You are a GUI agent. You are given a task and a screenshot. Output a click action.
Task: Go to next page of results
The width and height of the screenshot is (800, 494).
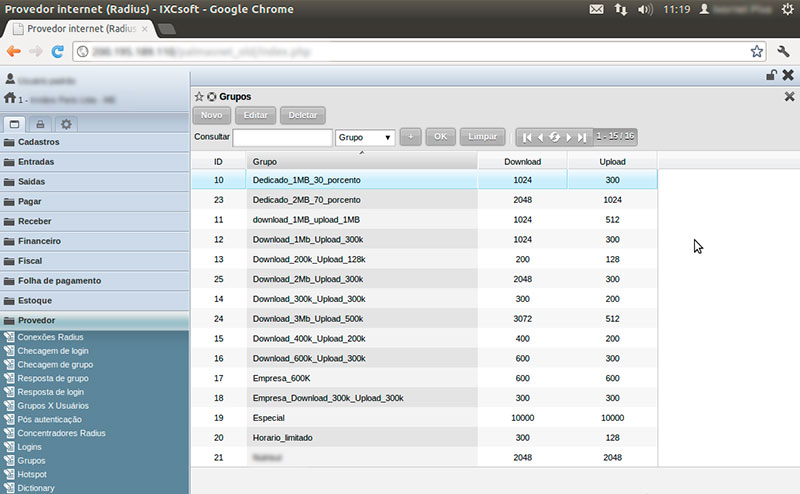click(568, 137)
